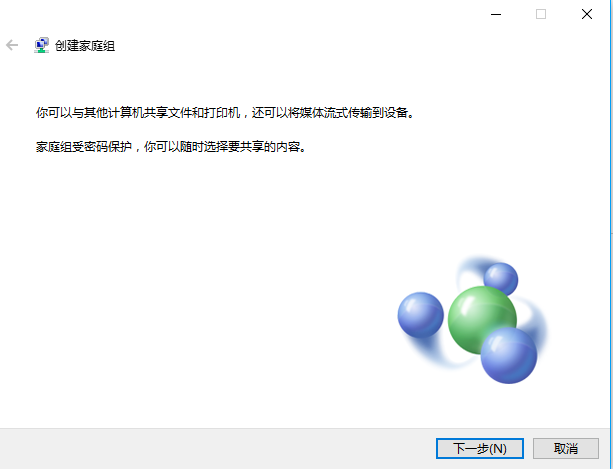Click the blue swirl behind the spheres
613x469 pixels.
pyautogui.click(x=538, y=319)
